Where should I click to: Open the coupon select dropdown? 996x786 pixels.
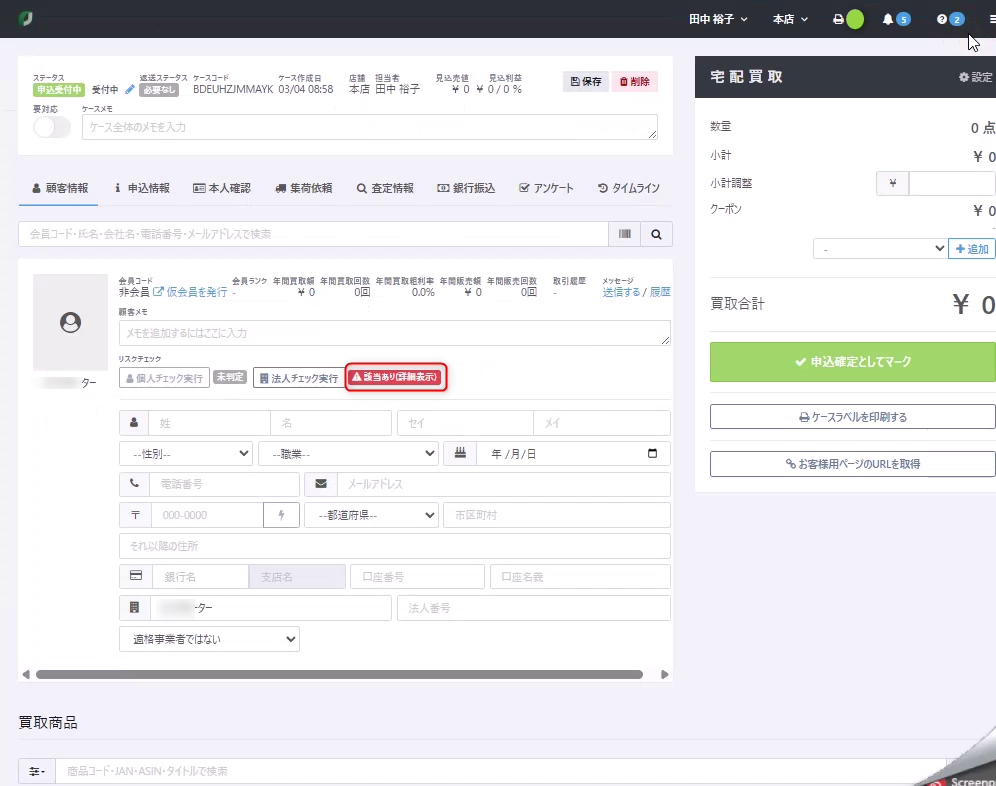click(880, 248)
